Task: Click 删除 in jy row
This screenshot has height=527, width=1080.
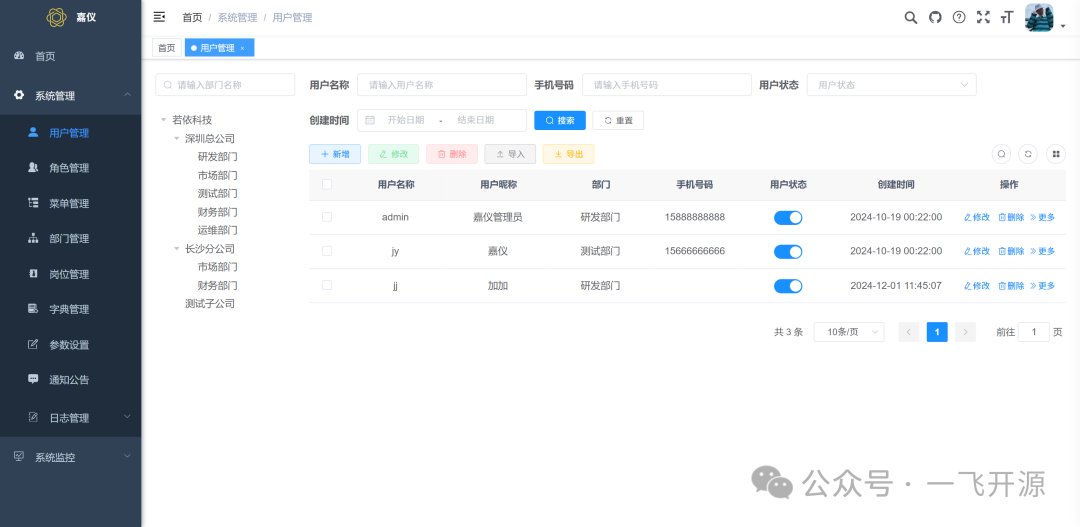Action: (1011, 251)
